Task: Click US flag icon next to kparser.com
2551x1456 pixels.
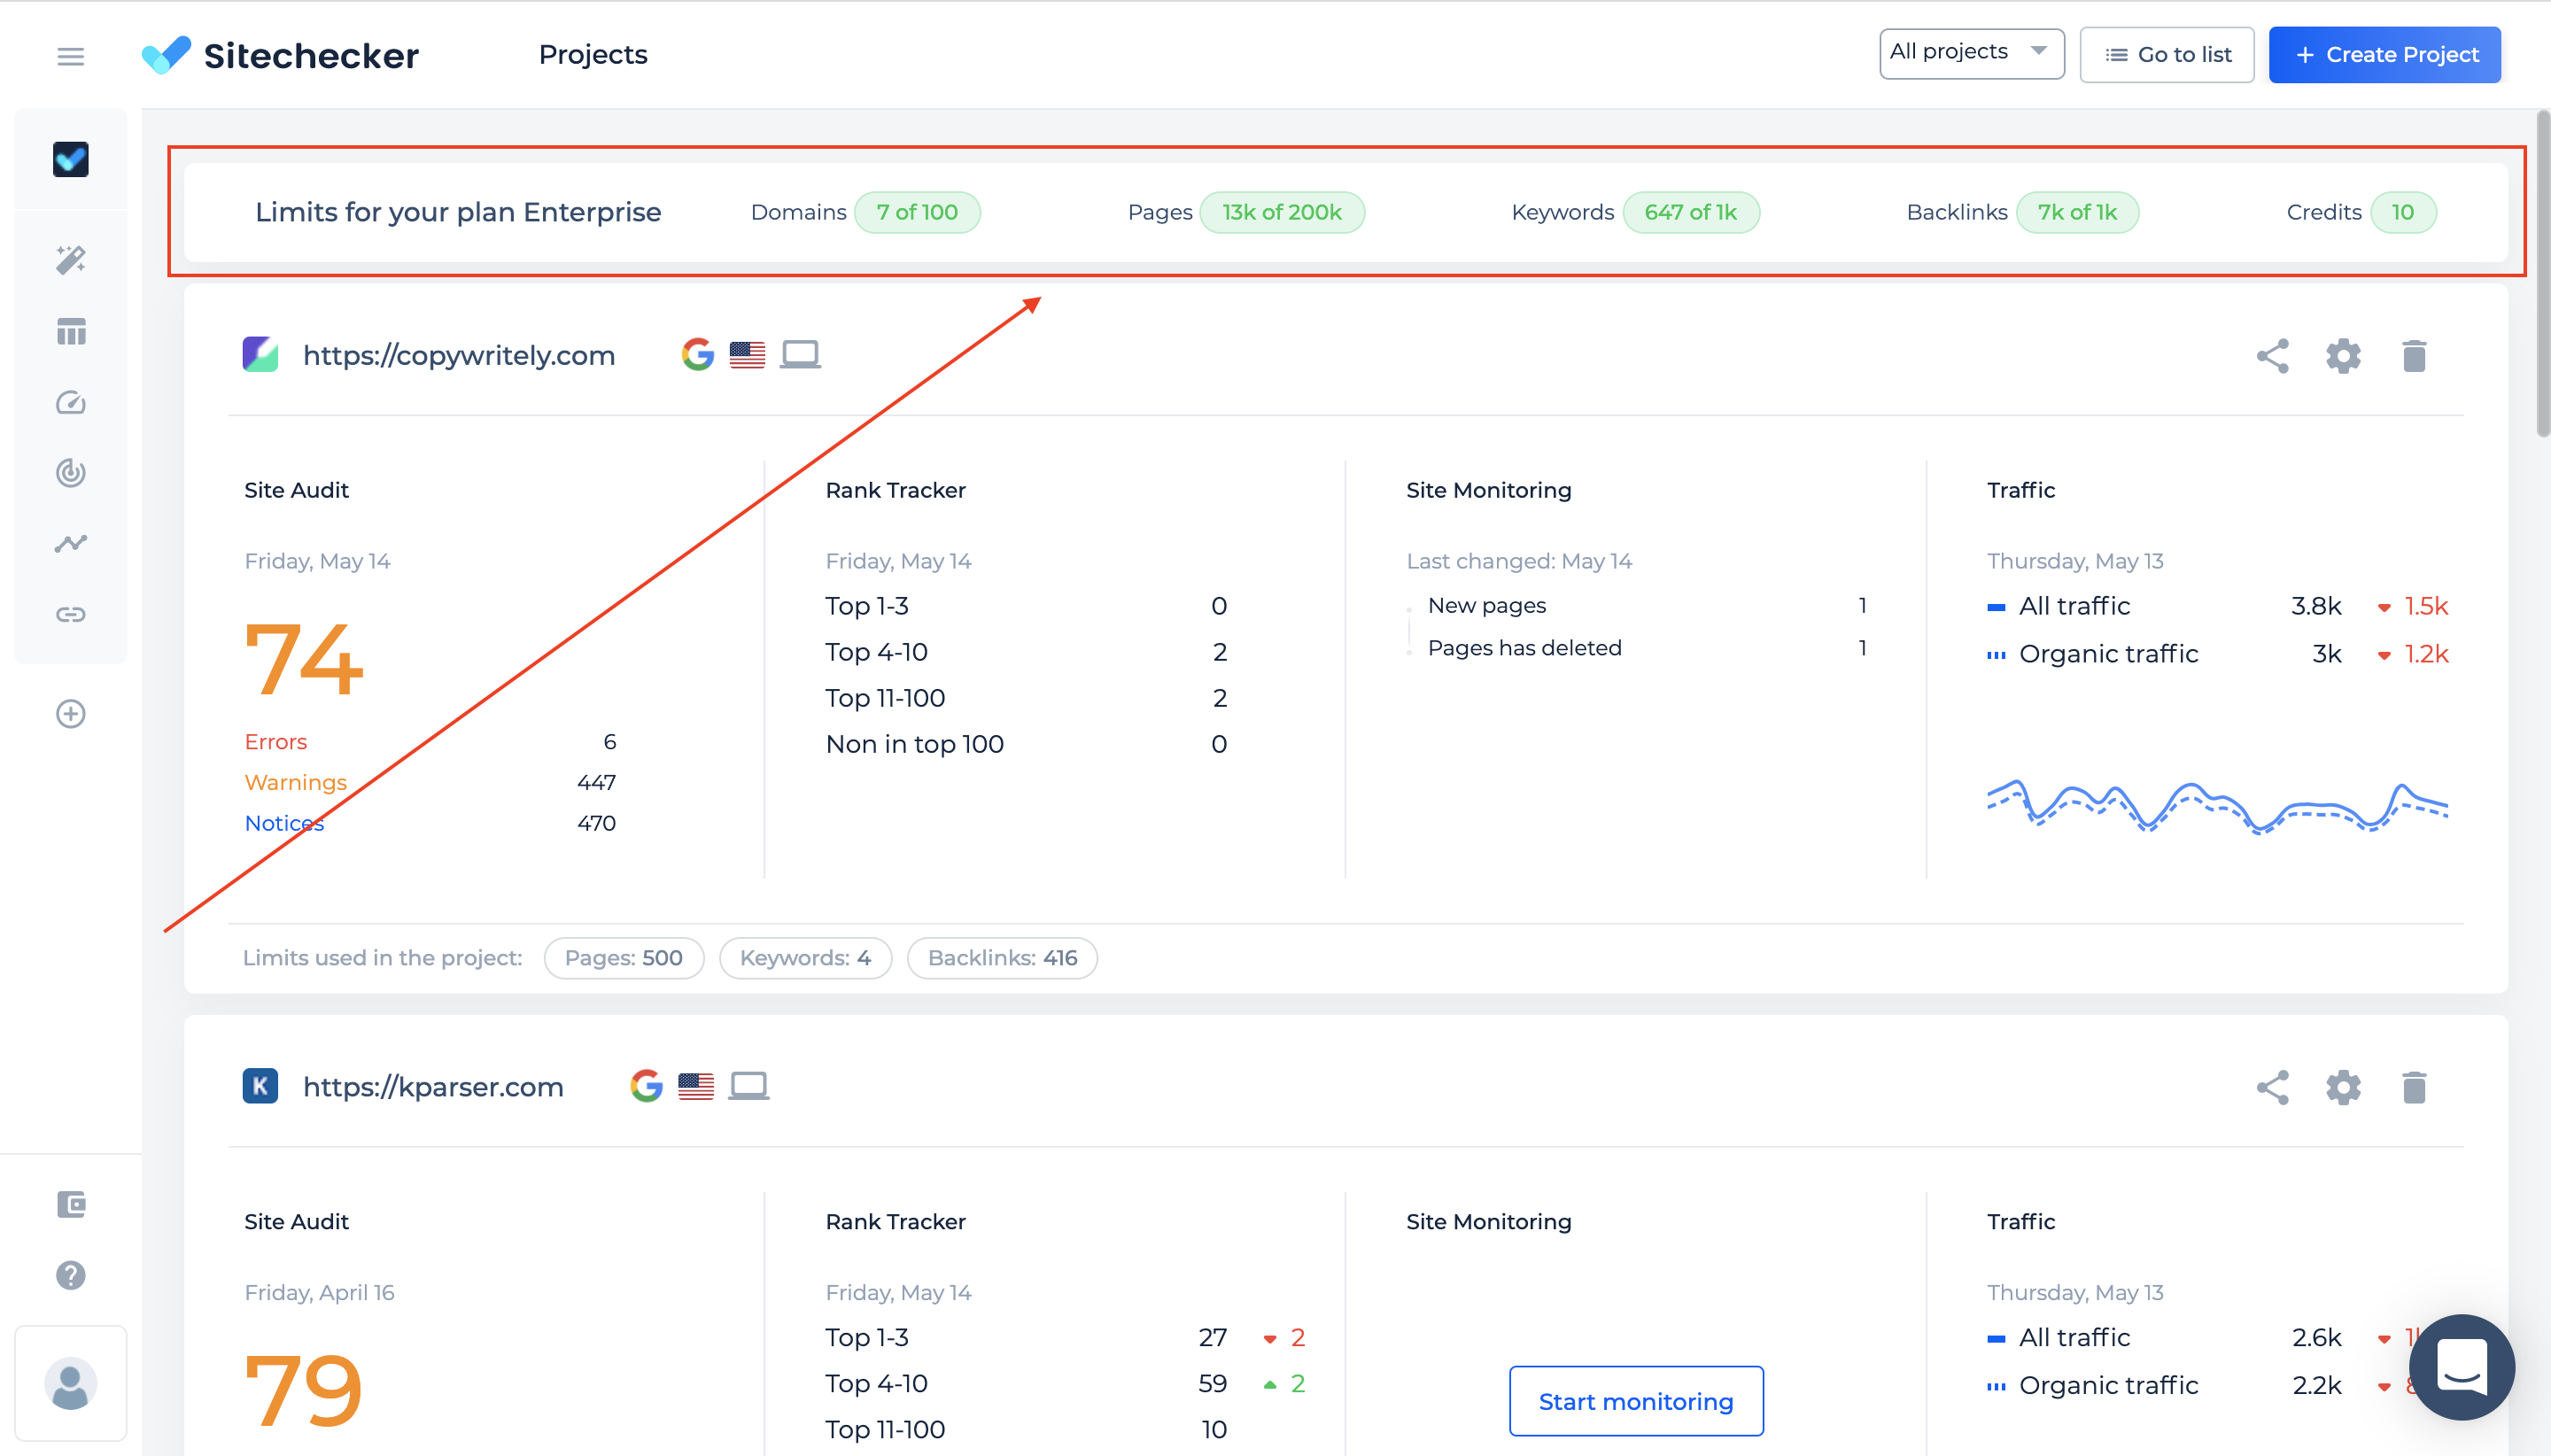Action: [695, 1085]
